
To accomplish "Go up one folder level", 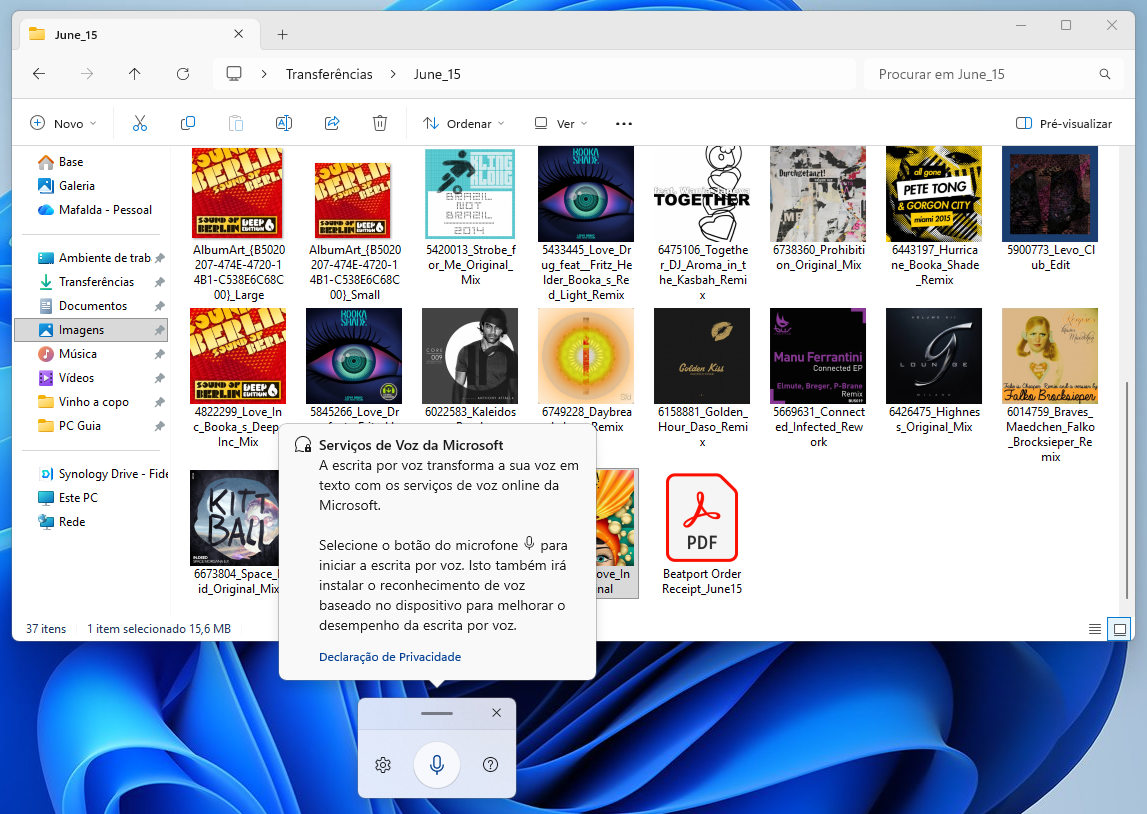I will [135, 74].
